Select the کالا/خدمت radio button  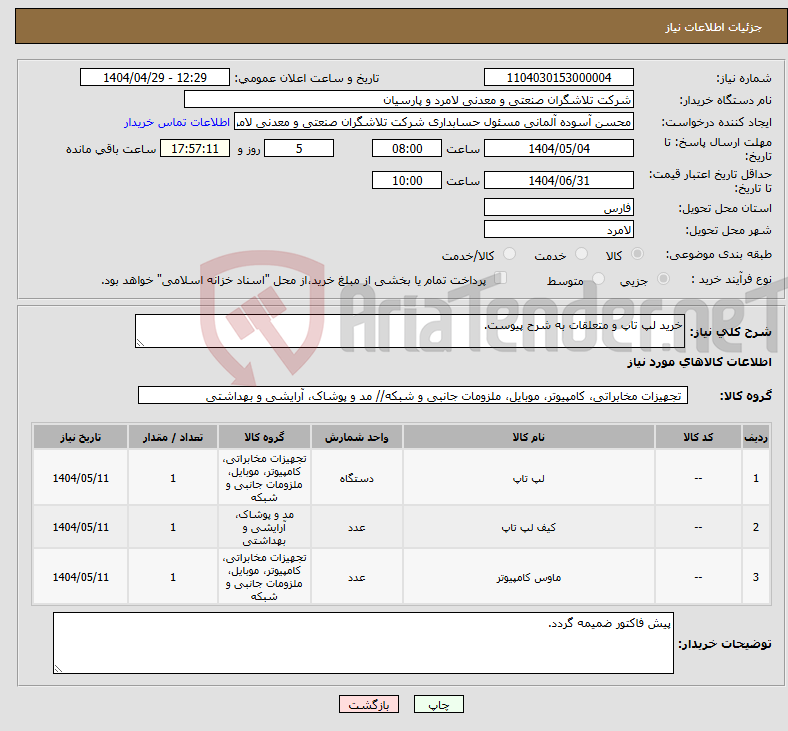[x=509, y=254]
